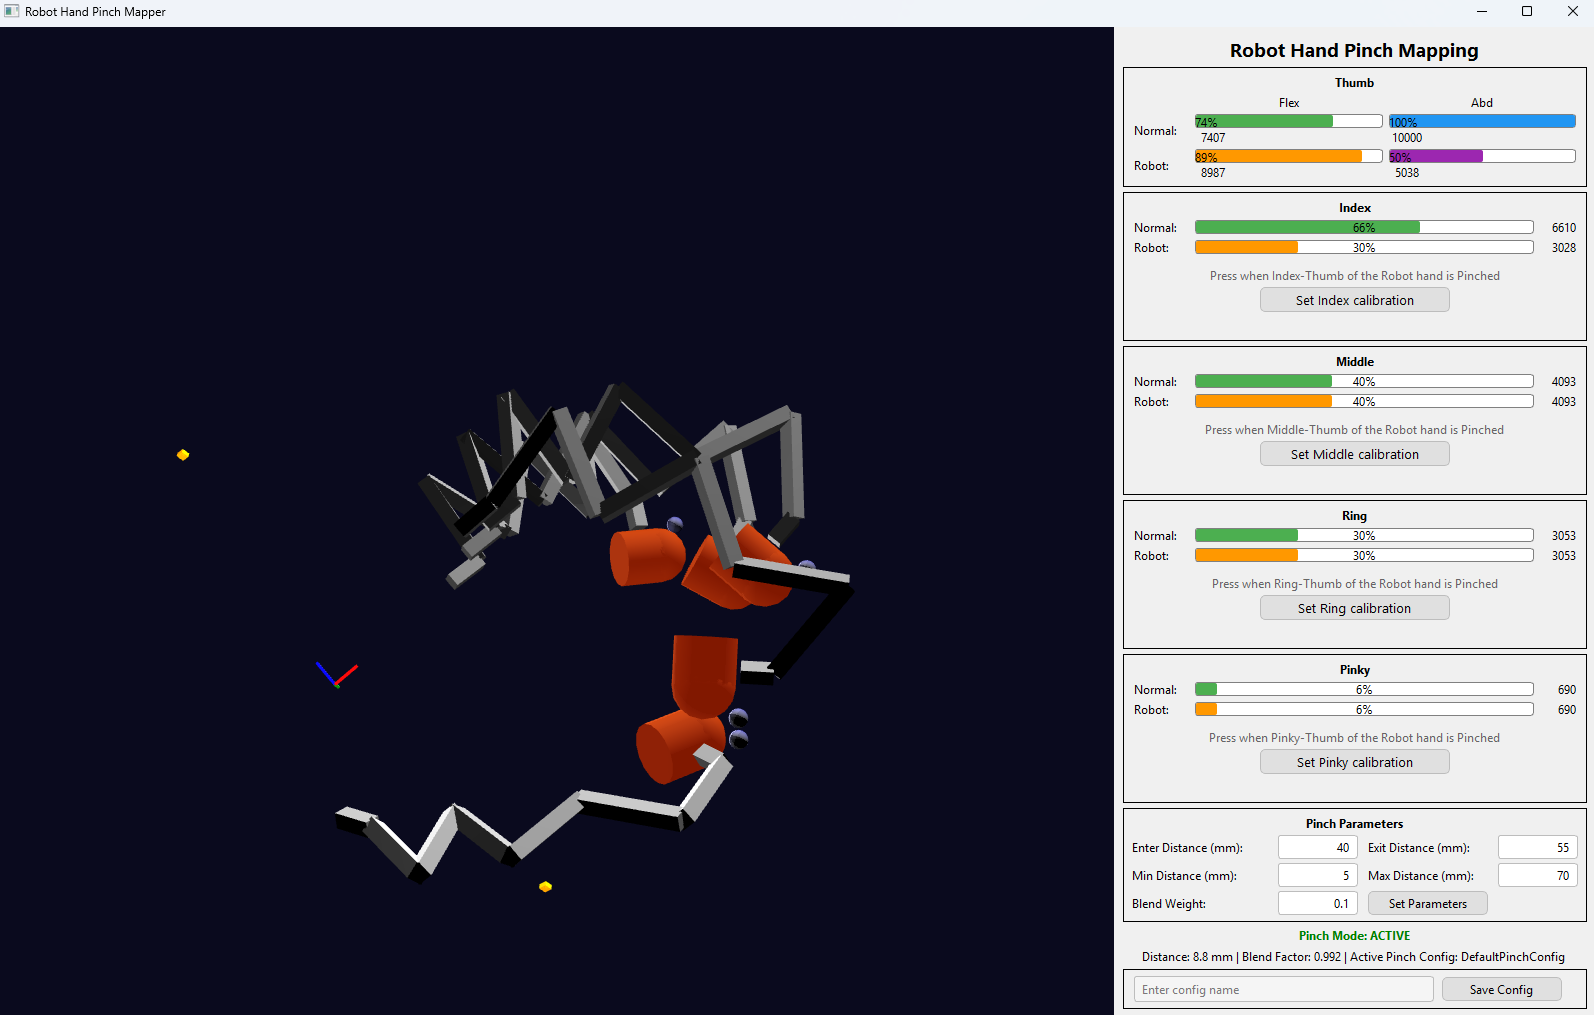Apply values with Set Parameters button
Image resolution: width=1594 pixels, height=1015 pixels.
click(1427, 904)
